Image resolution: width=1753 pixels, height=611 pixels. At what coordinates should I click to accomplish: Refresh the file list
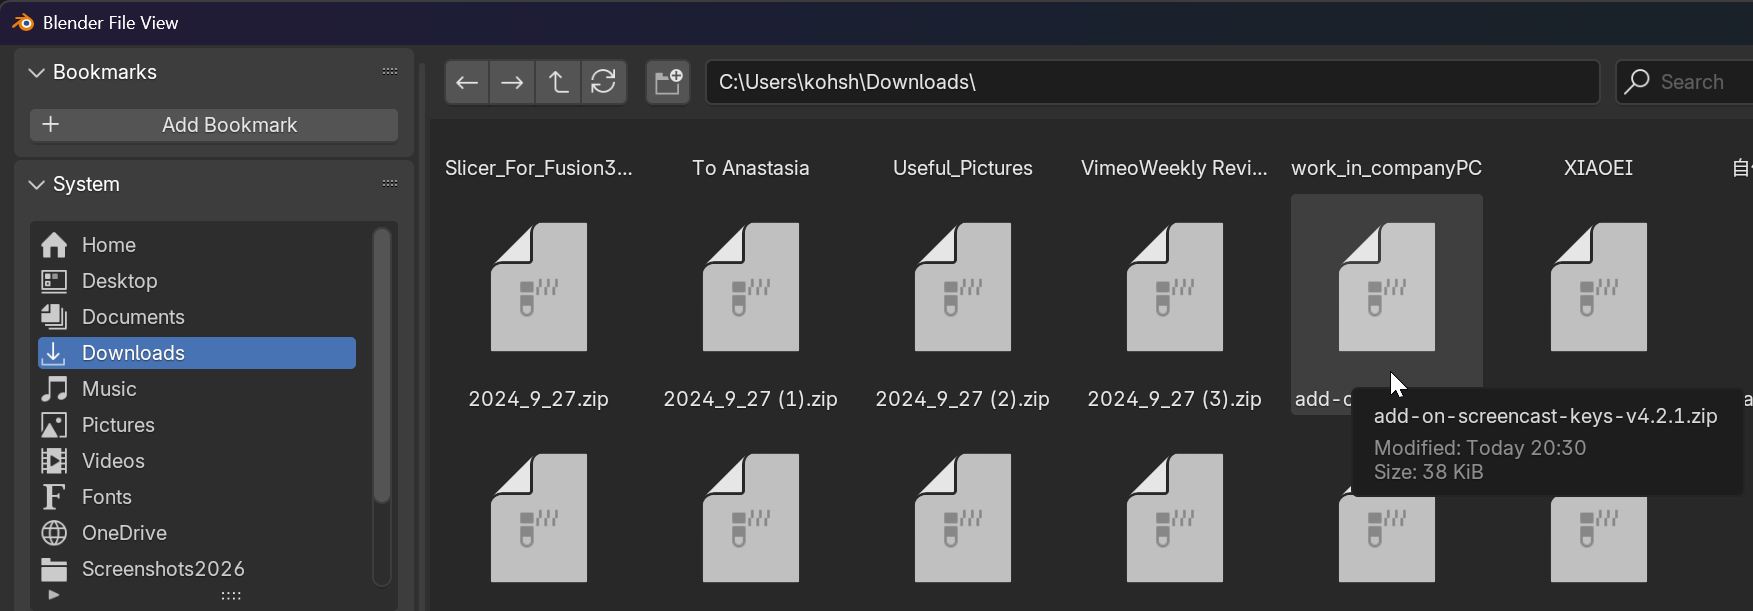(x=603, y=82)
